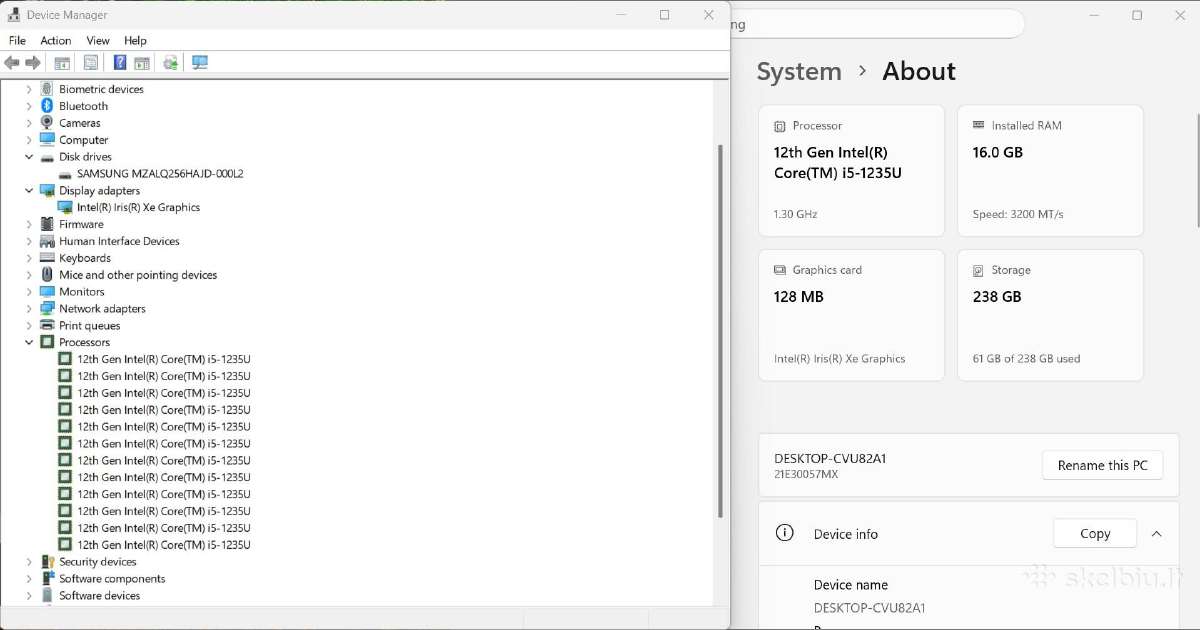
Task: Click the Copy button for Device info
Action: click(1095, 534)
